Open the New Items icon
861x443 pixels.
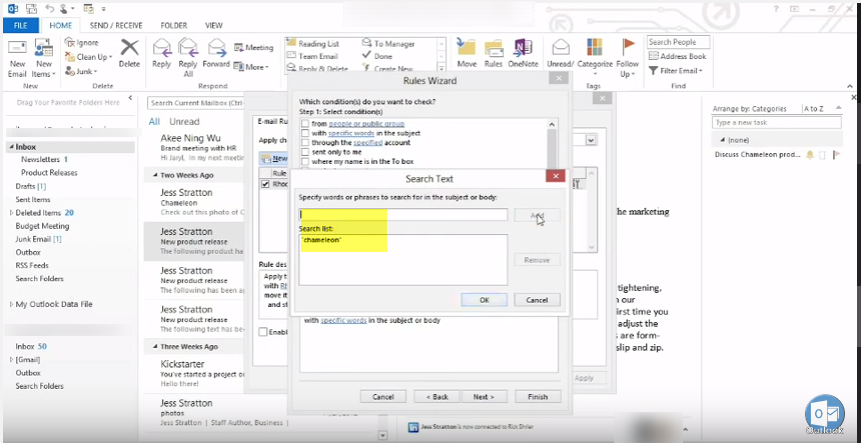click(x=43, y=48)
